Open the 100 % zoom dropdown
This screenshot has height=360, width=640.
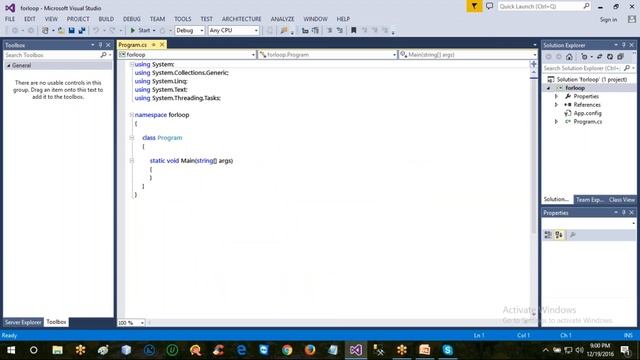pos(131,323)
